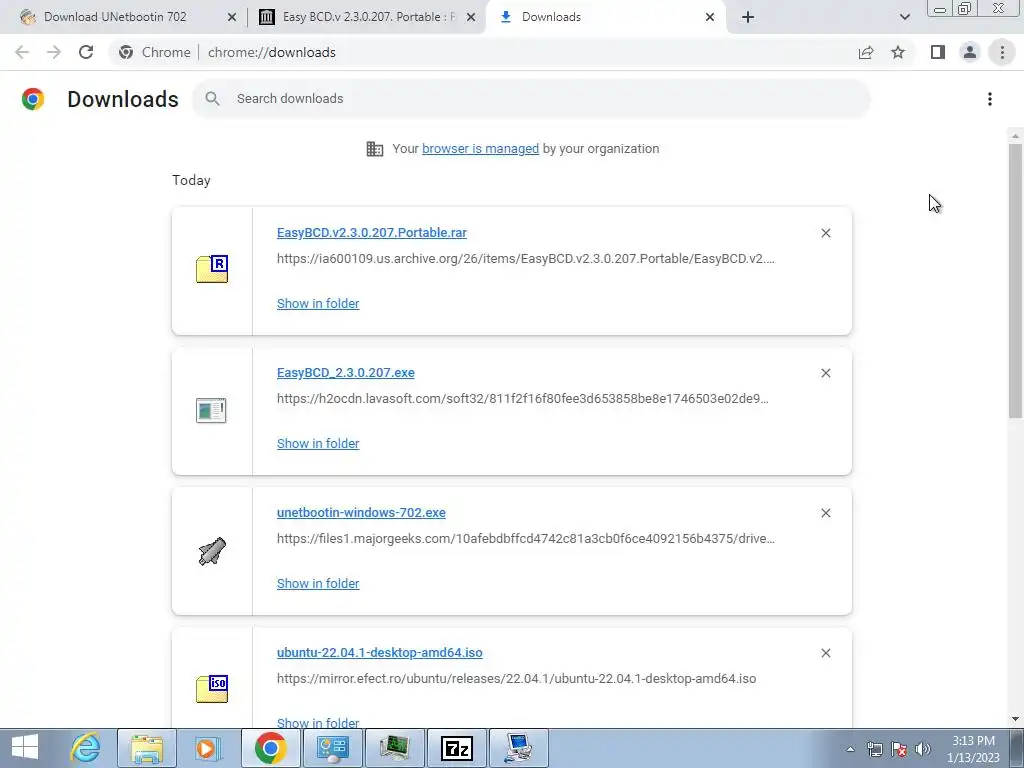Open the Chrome profile avatar
1024x768 pixels.
pyautogui.click(x=970, y=52)
